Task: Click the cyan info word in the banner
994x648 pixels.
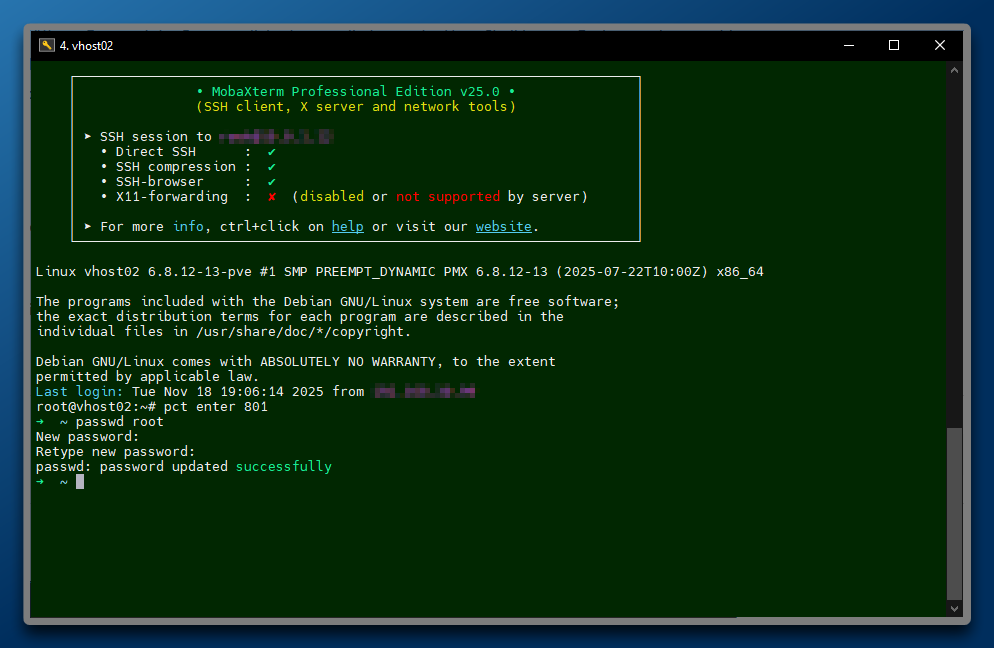Action: tap(187, 227)
